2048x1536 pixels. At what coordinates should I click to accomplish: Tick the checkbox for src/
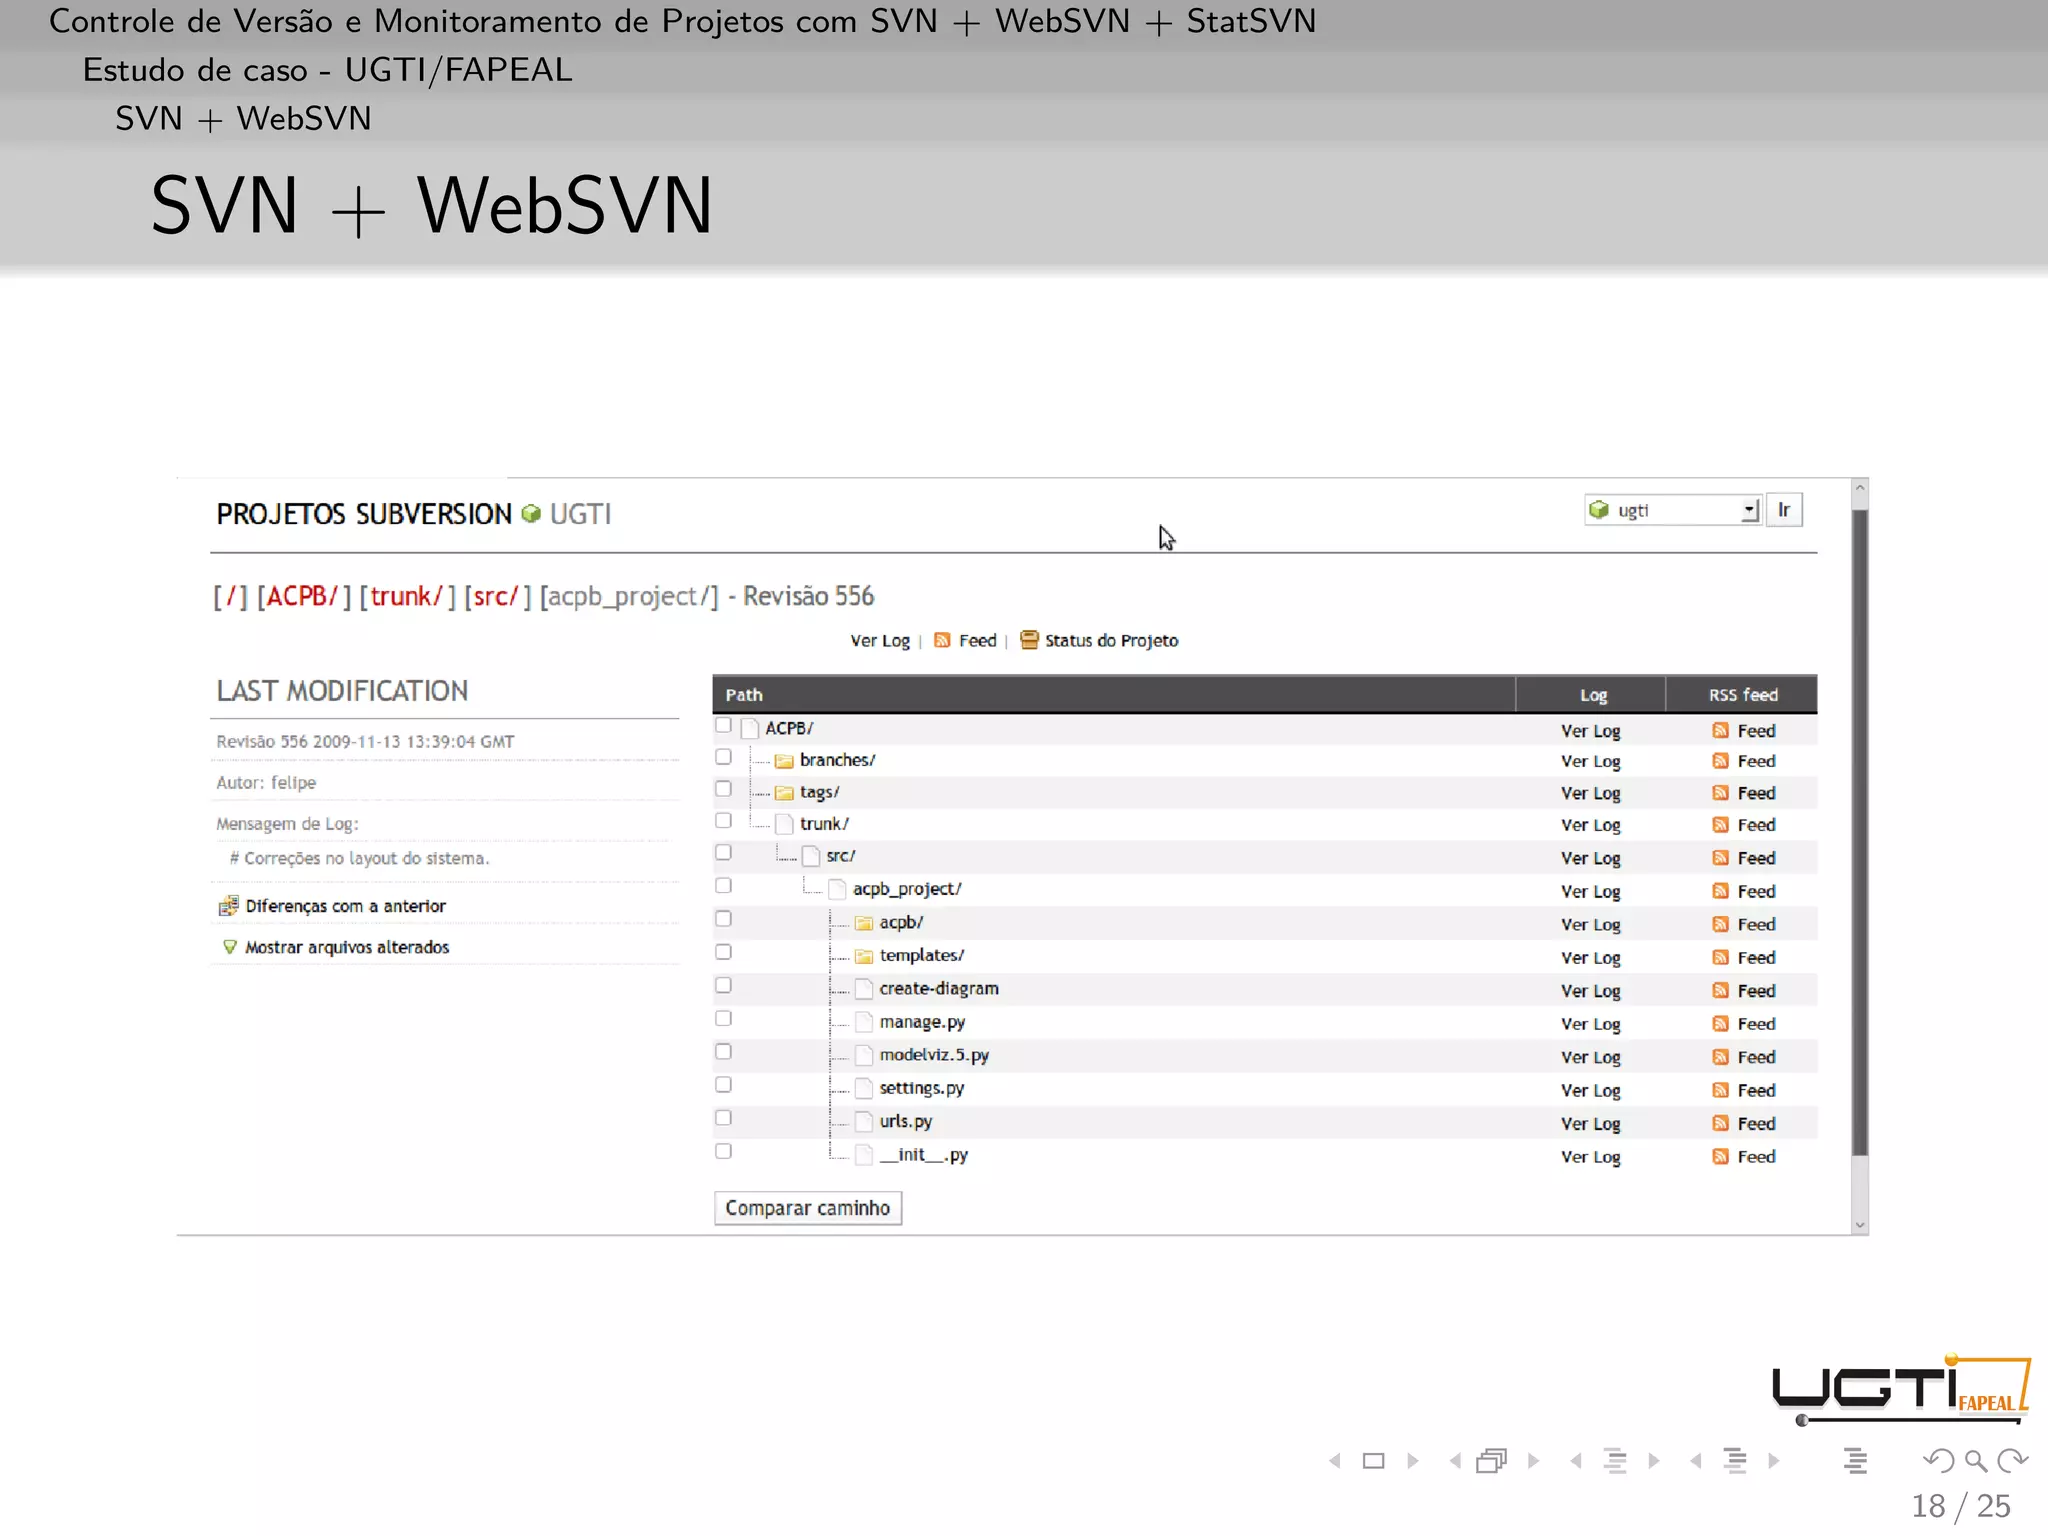click(723, 853)
